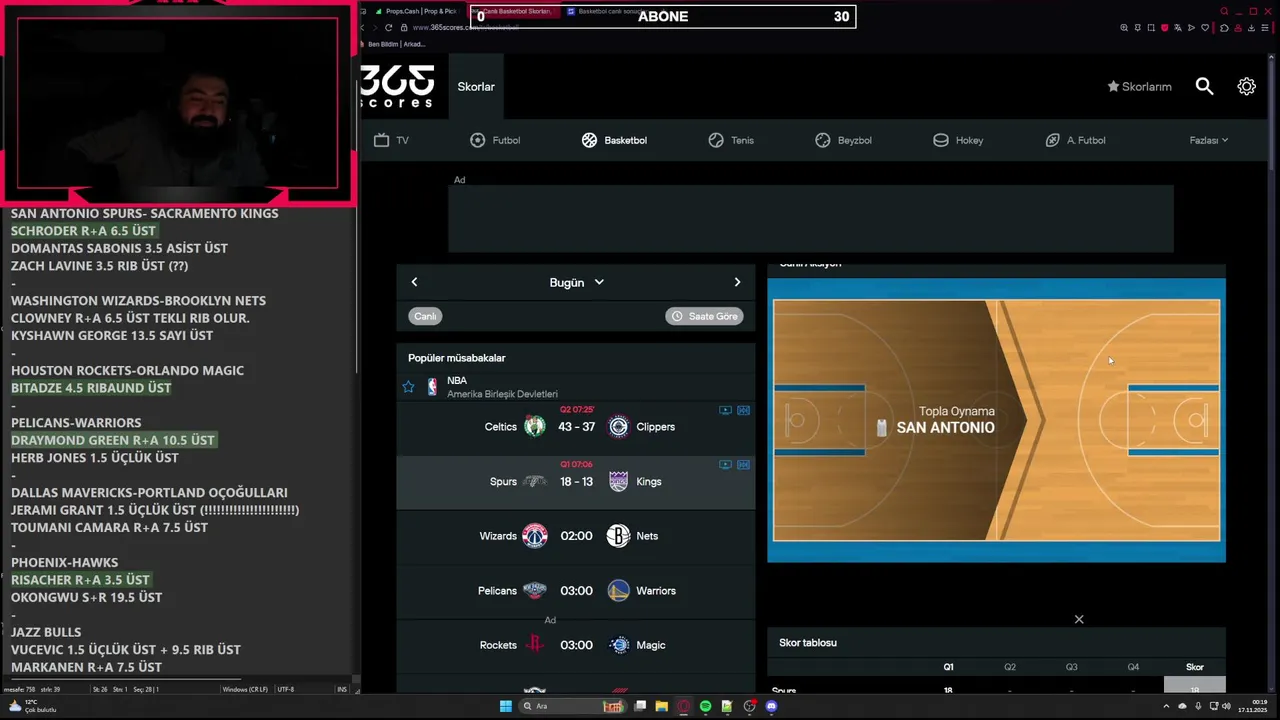Screen dimensions: 1280x720
Task: Open Discord from the taskbar
Action: 771,706
